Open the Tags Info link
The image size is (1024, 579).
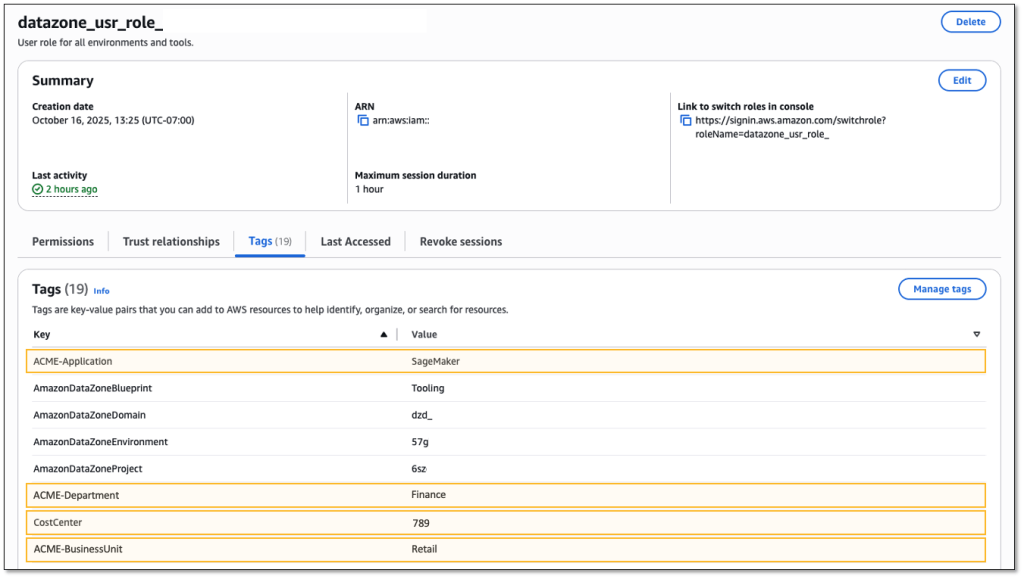click(101, 291)
